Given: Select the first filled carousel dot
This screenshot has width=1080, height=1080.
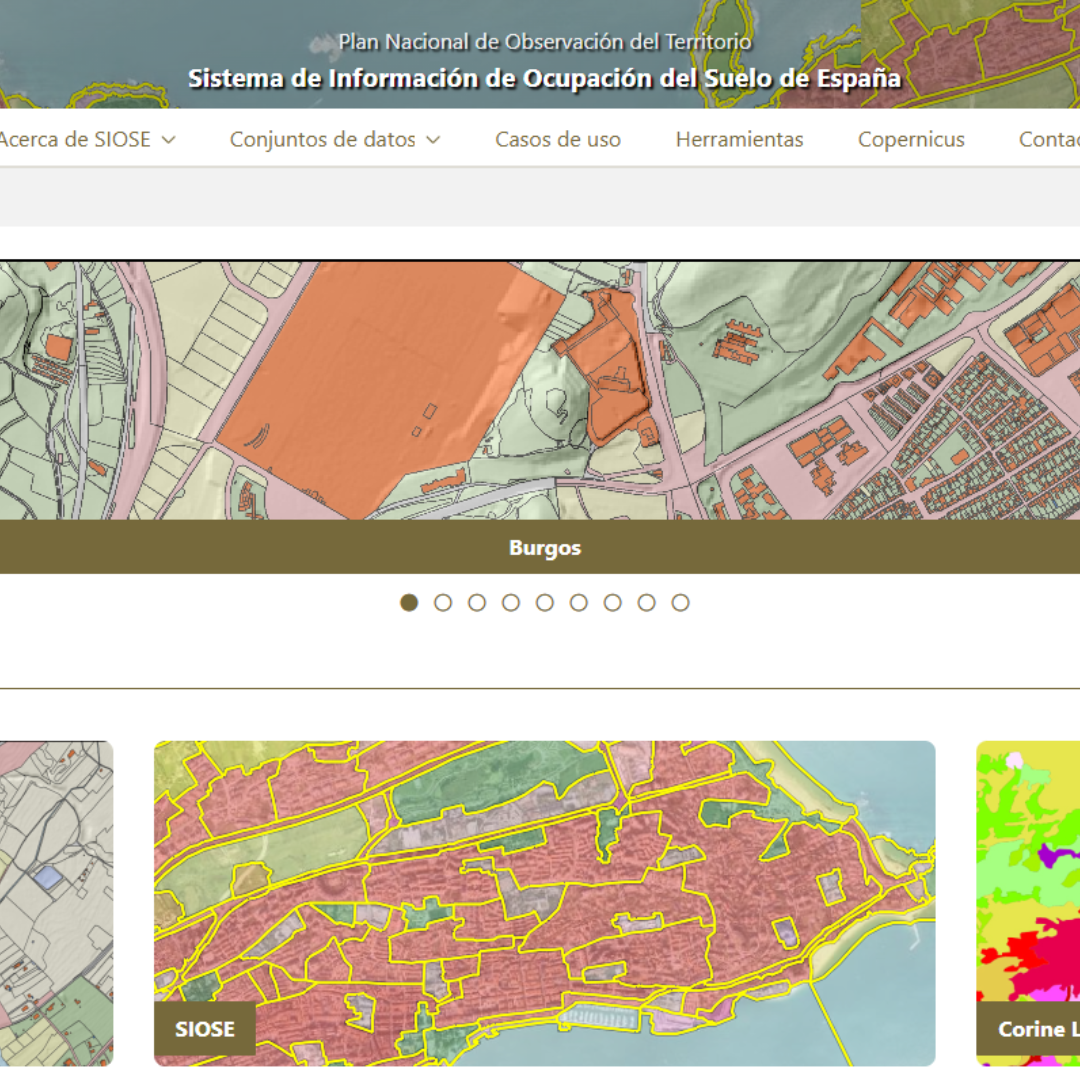Looking at the screenshot, I should [409, 603].
